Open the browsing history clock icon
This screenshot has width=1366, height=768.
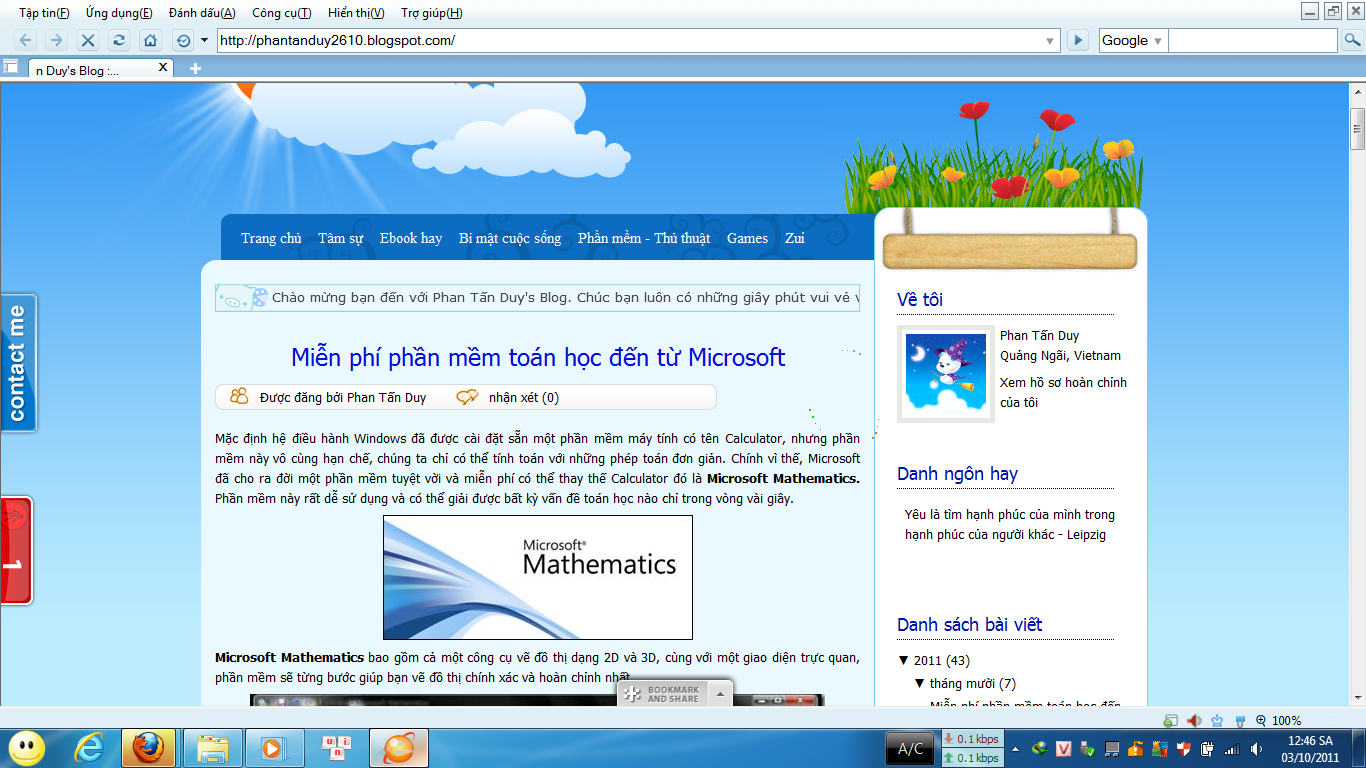[183, 40]
